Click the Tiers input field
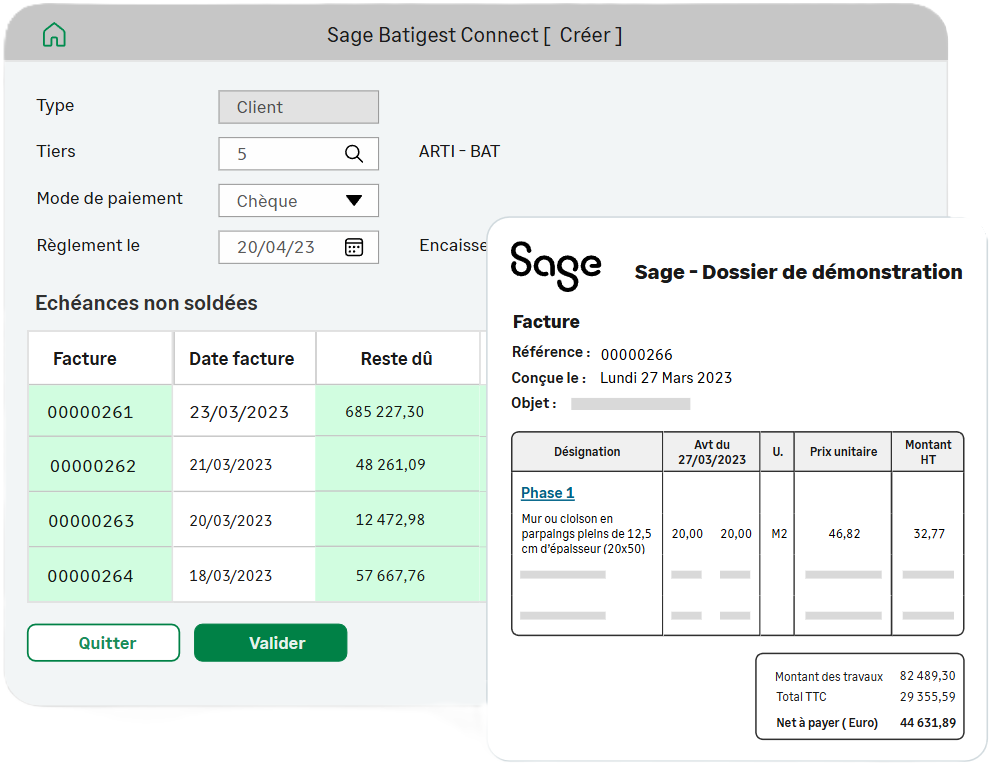 pyautogui.click(x=280, y=154)
